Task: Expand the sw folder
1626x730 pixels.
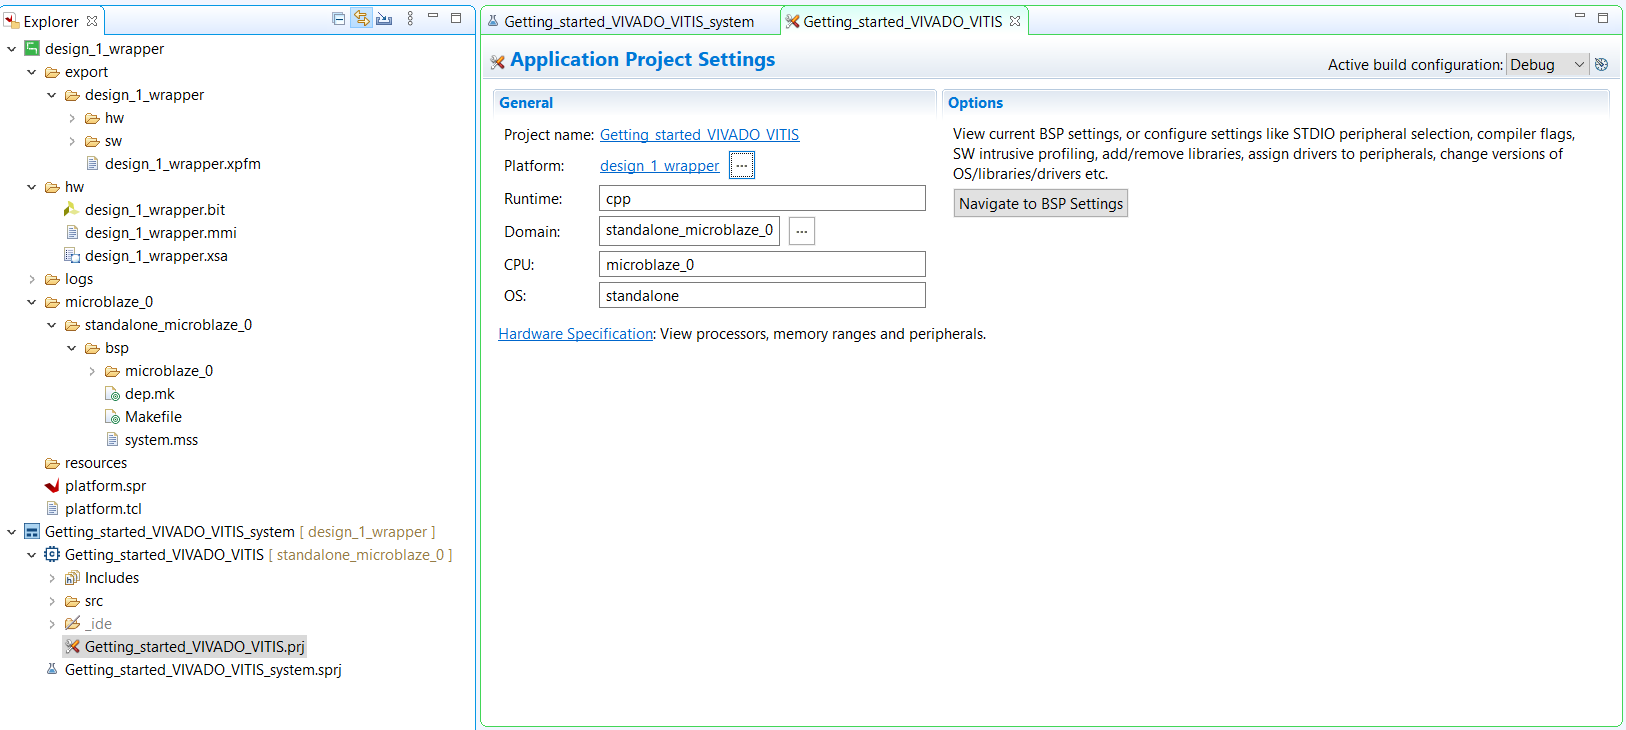Action: click(x=71, y=141)
